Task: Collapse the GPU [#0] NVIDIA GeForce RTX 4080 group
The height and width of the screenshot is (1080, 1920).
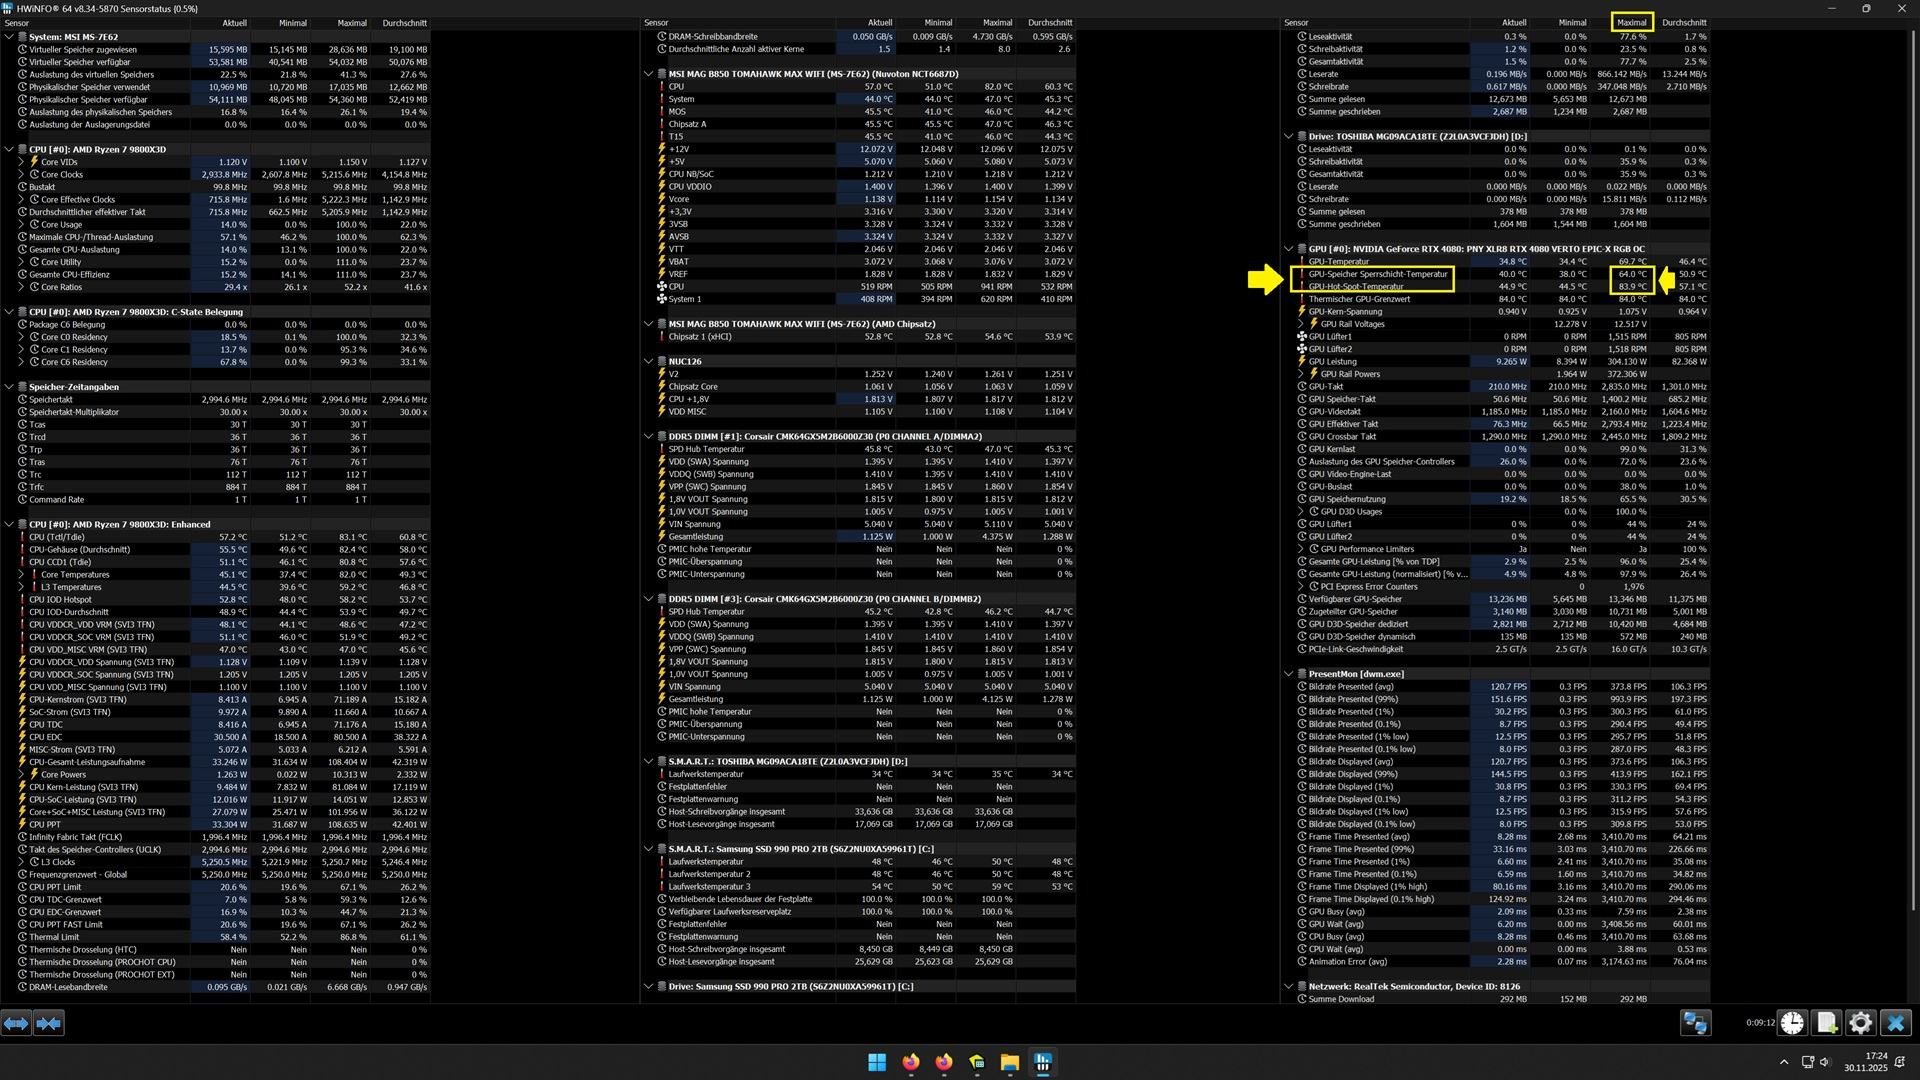Action: pyautogui.click(x=1289, y=249)
